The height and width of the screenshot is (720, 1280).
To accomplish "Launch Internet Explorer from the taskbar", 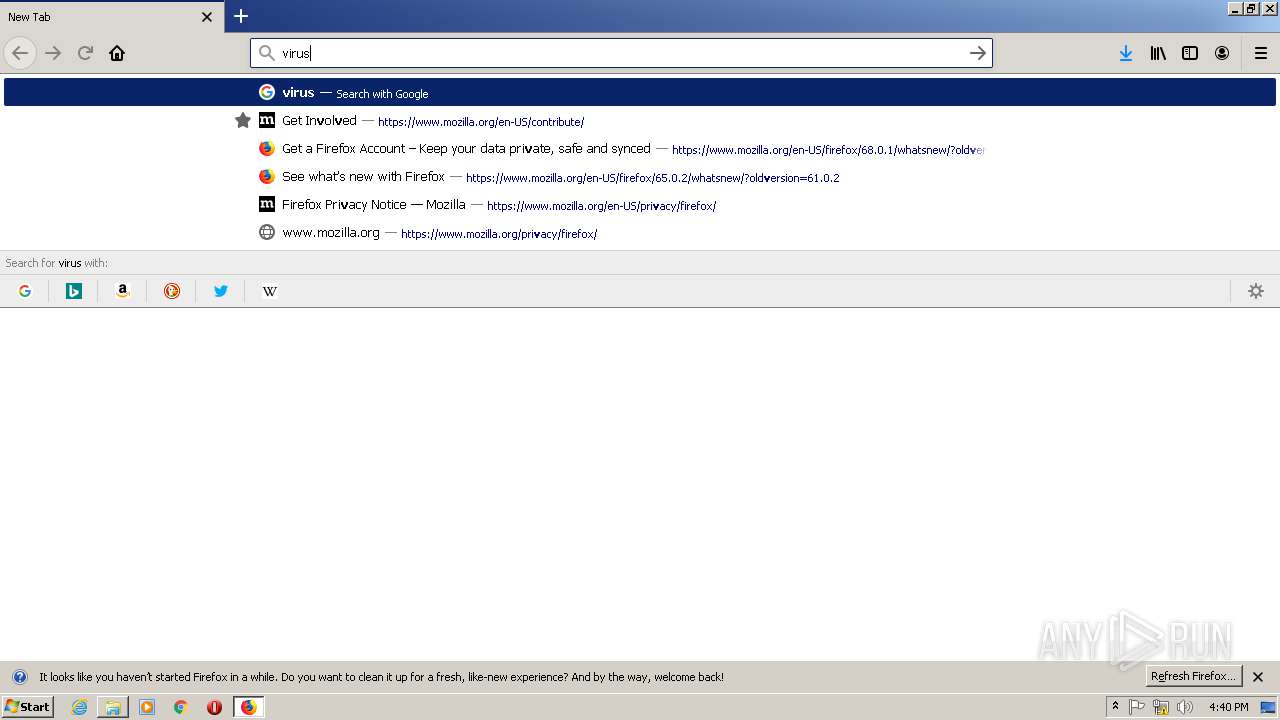I will (79, 707).
